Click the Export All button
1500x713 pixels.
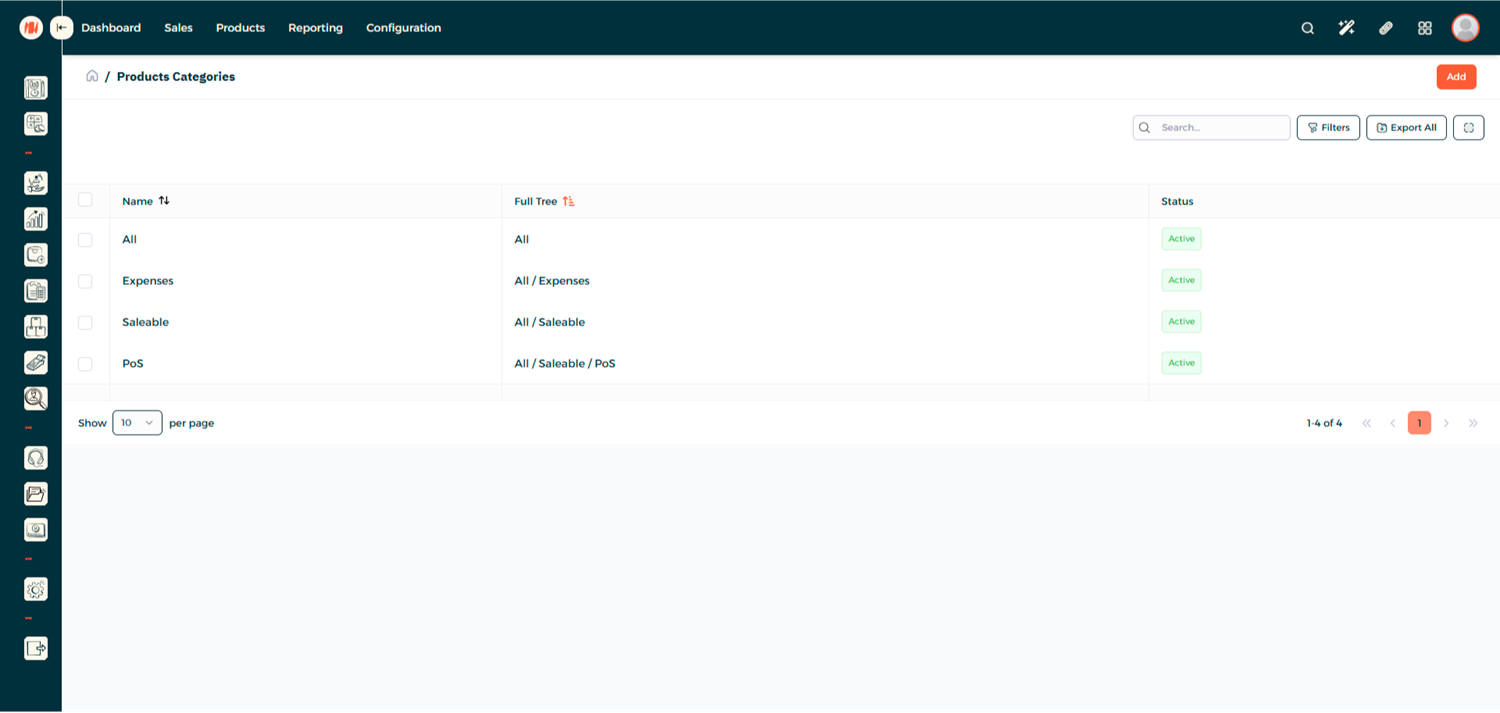pos(1406,128)
